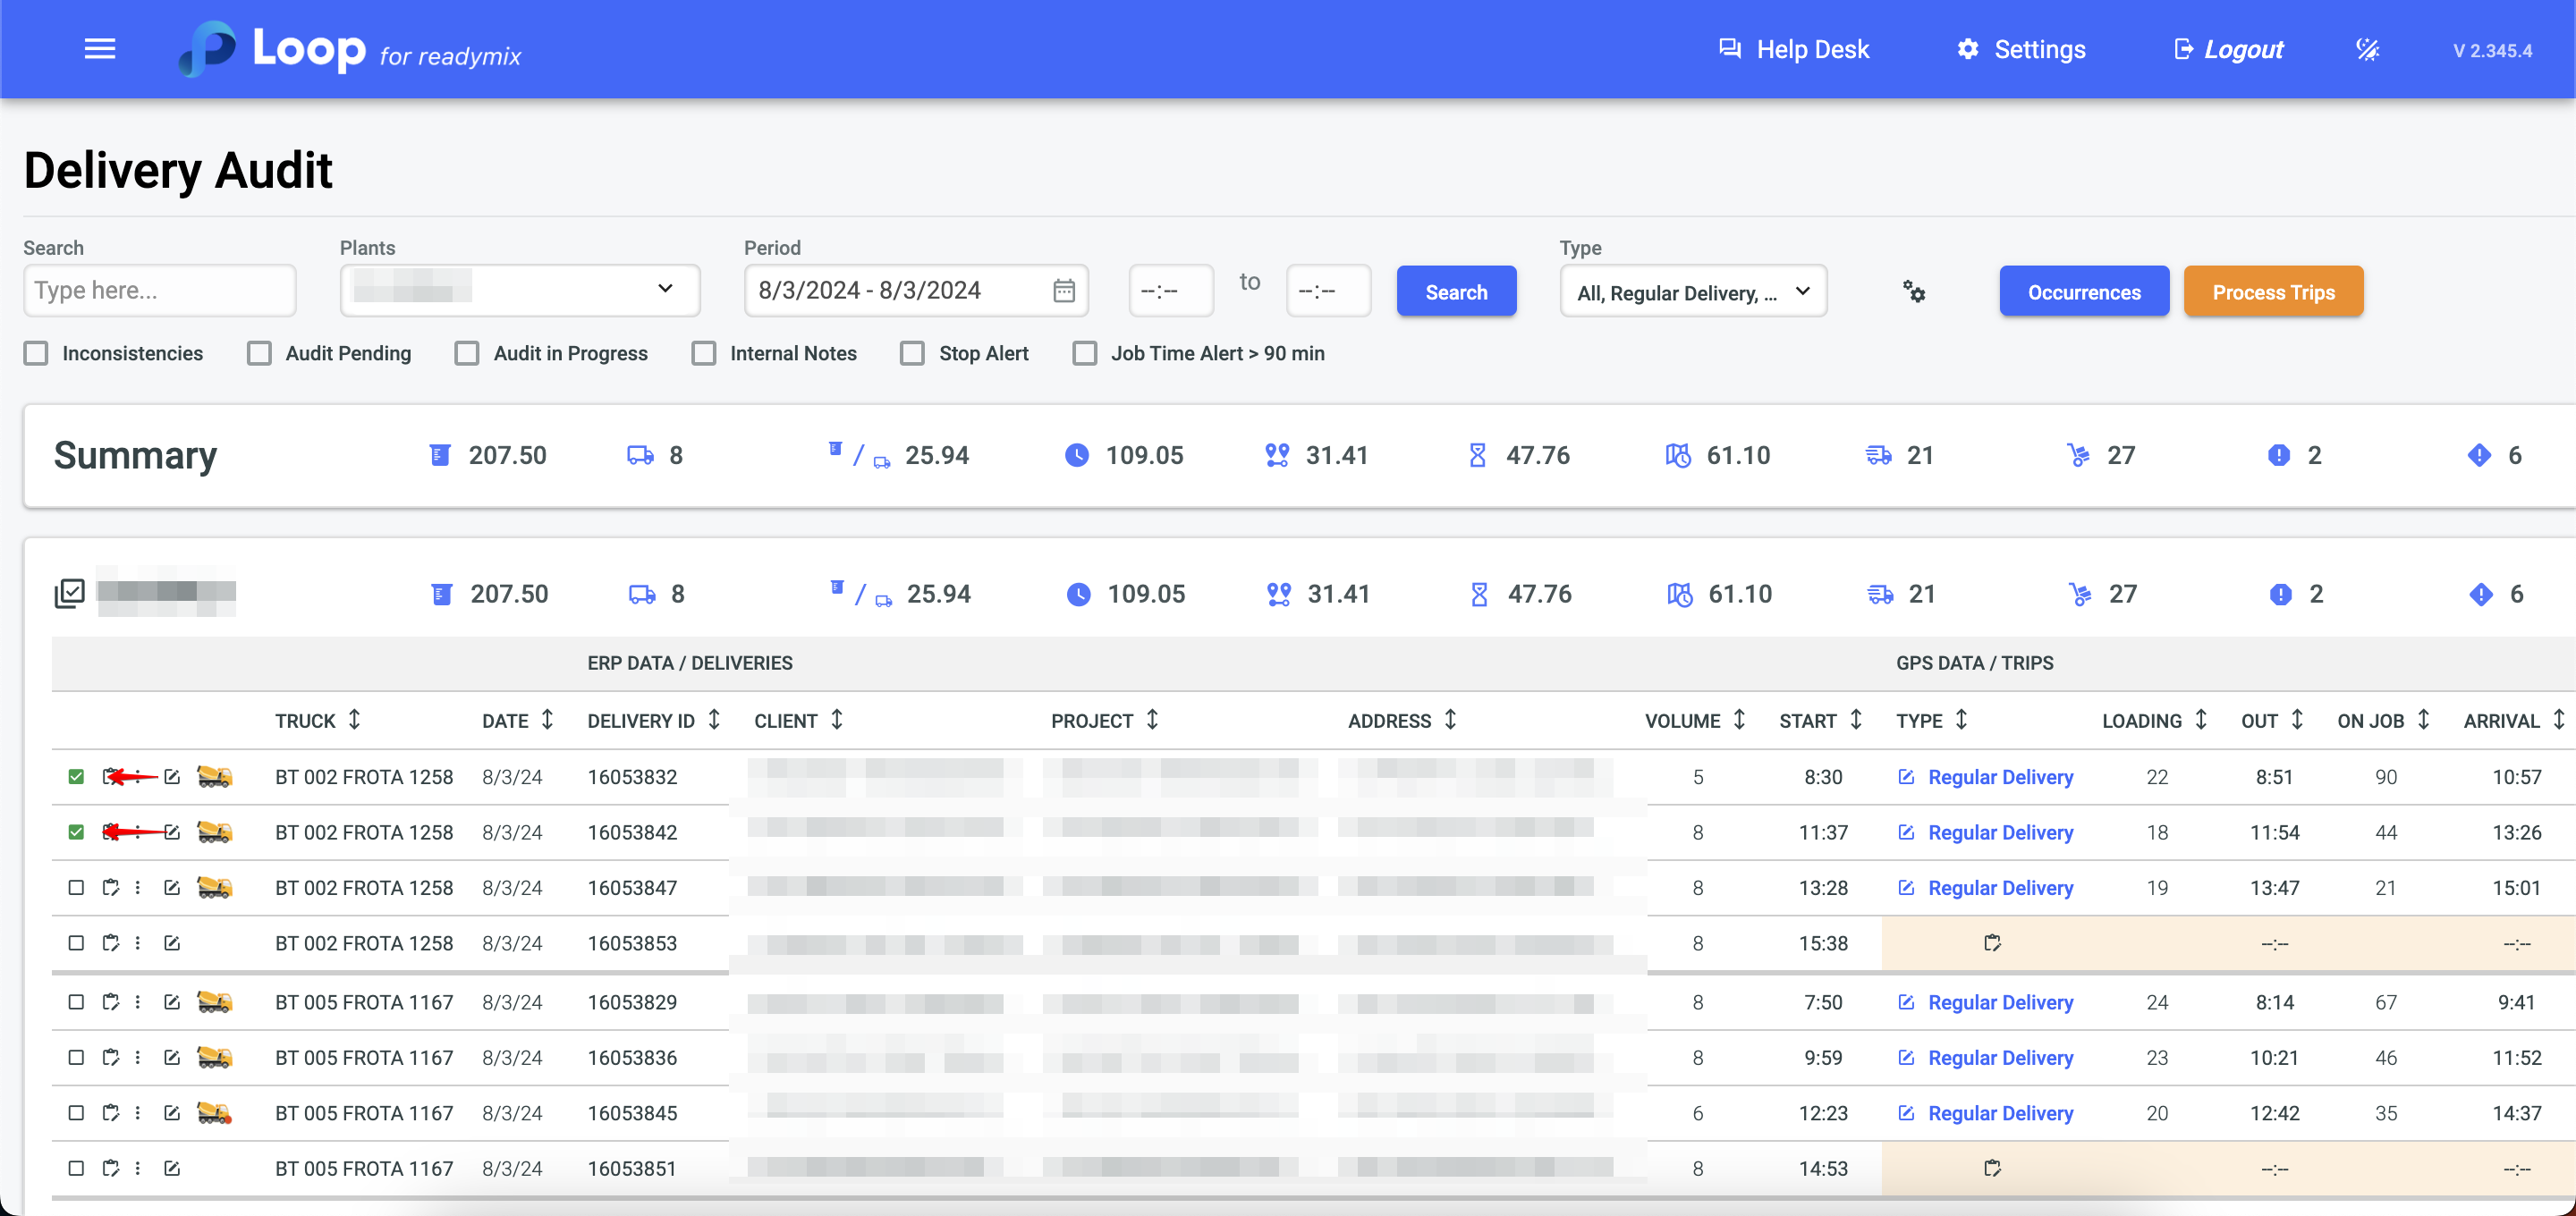Open the hamburger navigation menu
The height and width of the screenshot is (1216, 2576).
pyautogui.click(x=100, y=49)
